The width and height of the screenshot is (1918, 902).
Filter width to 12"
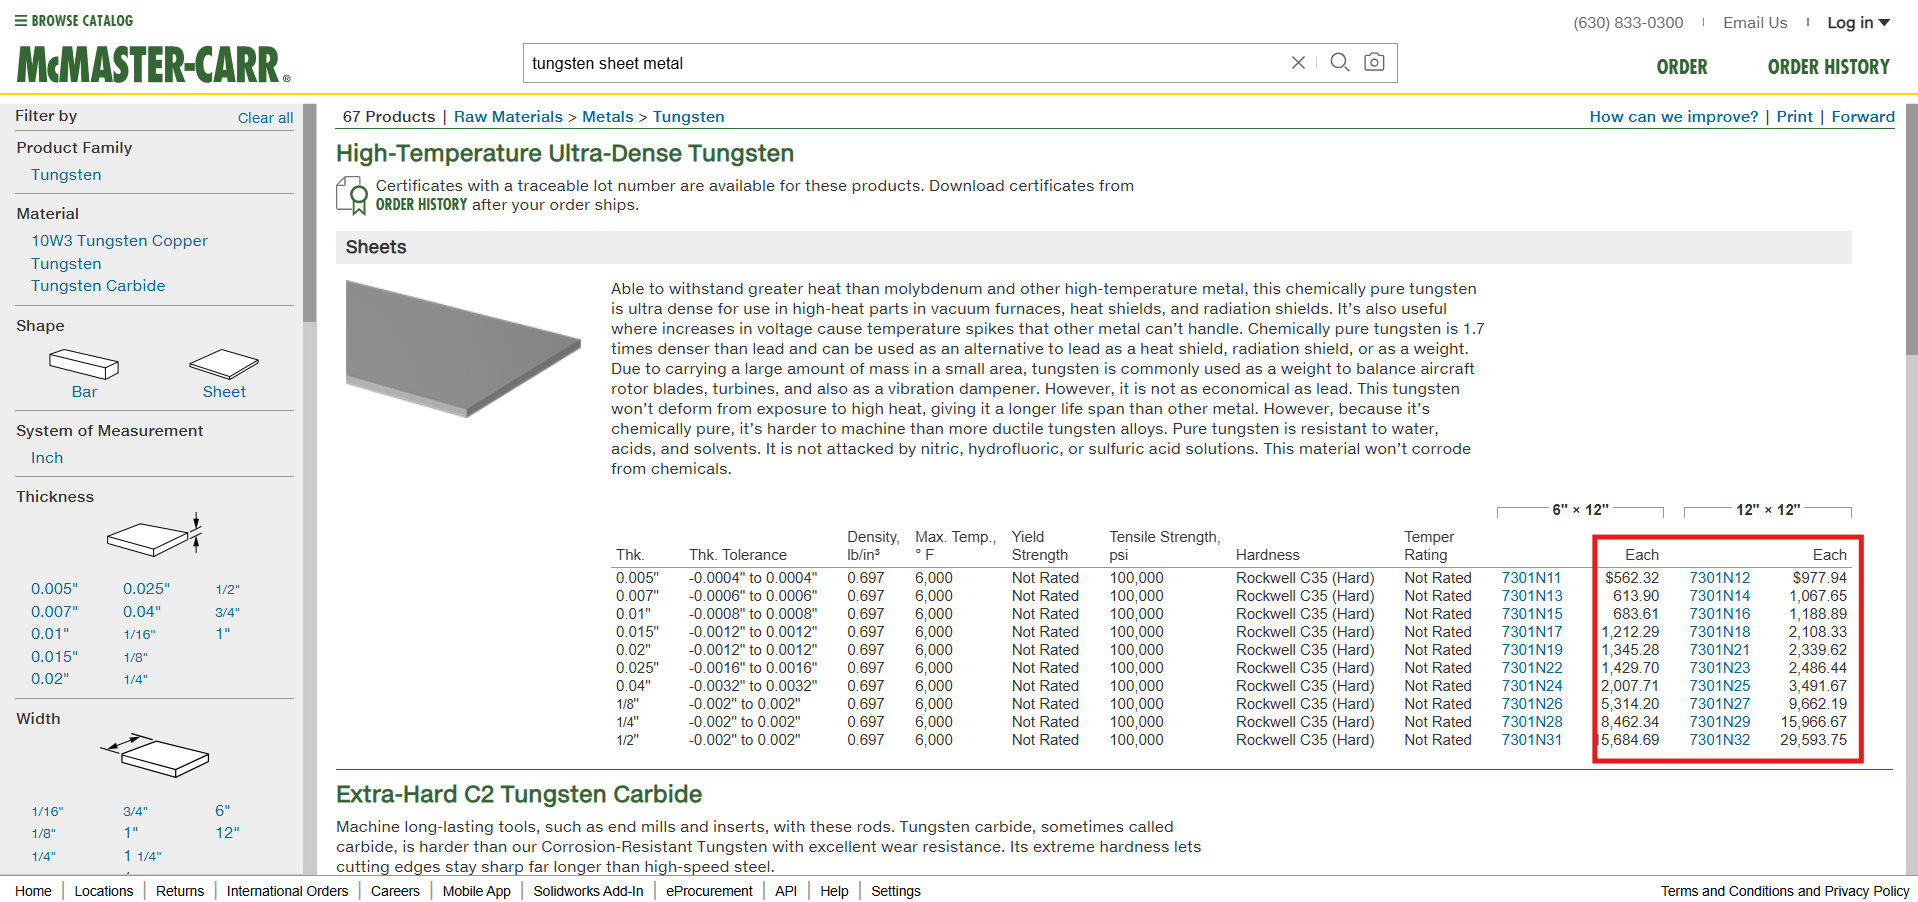(227, 833)
